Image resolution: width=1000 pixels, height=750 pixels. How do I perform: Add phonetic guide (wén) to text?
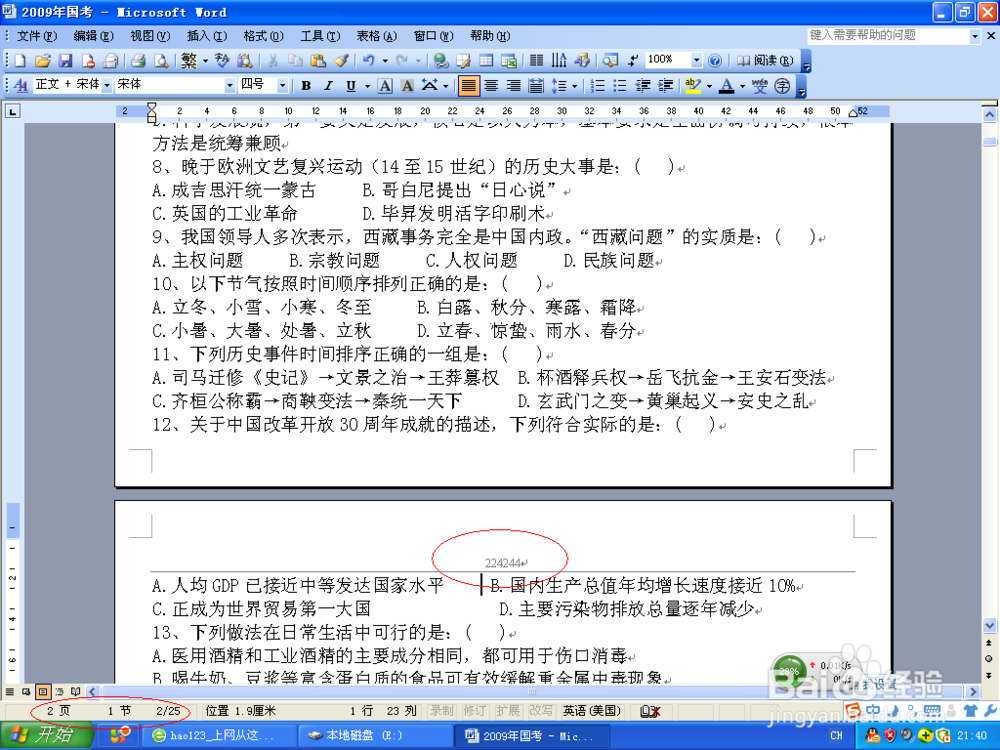tap(760, 85)
